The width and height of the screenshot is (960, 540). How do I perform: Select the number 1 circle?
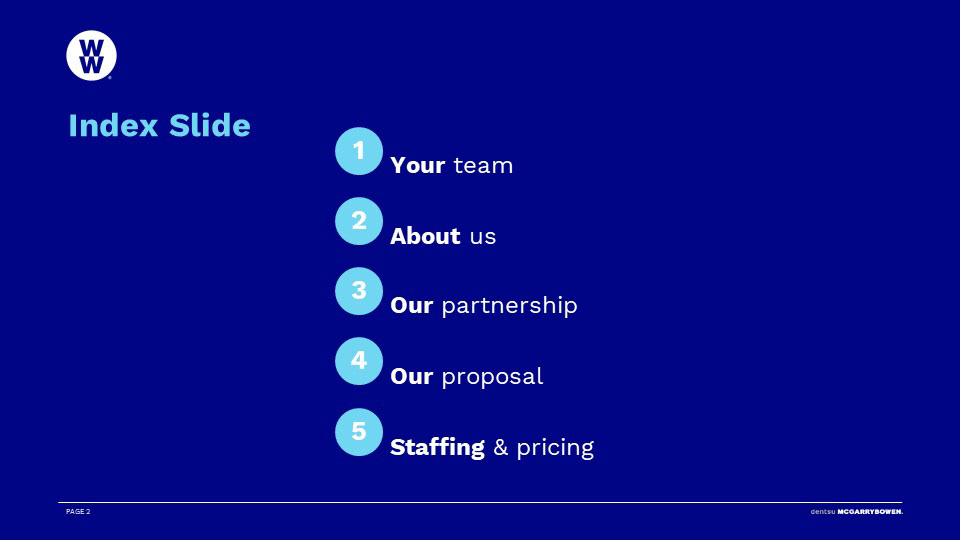tap(359, 151)
